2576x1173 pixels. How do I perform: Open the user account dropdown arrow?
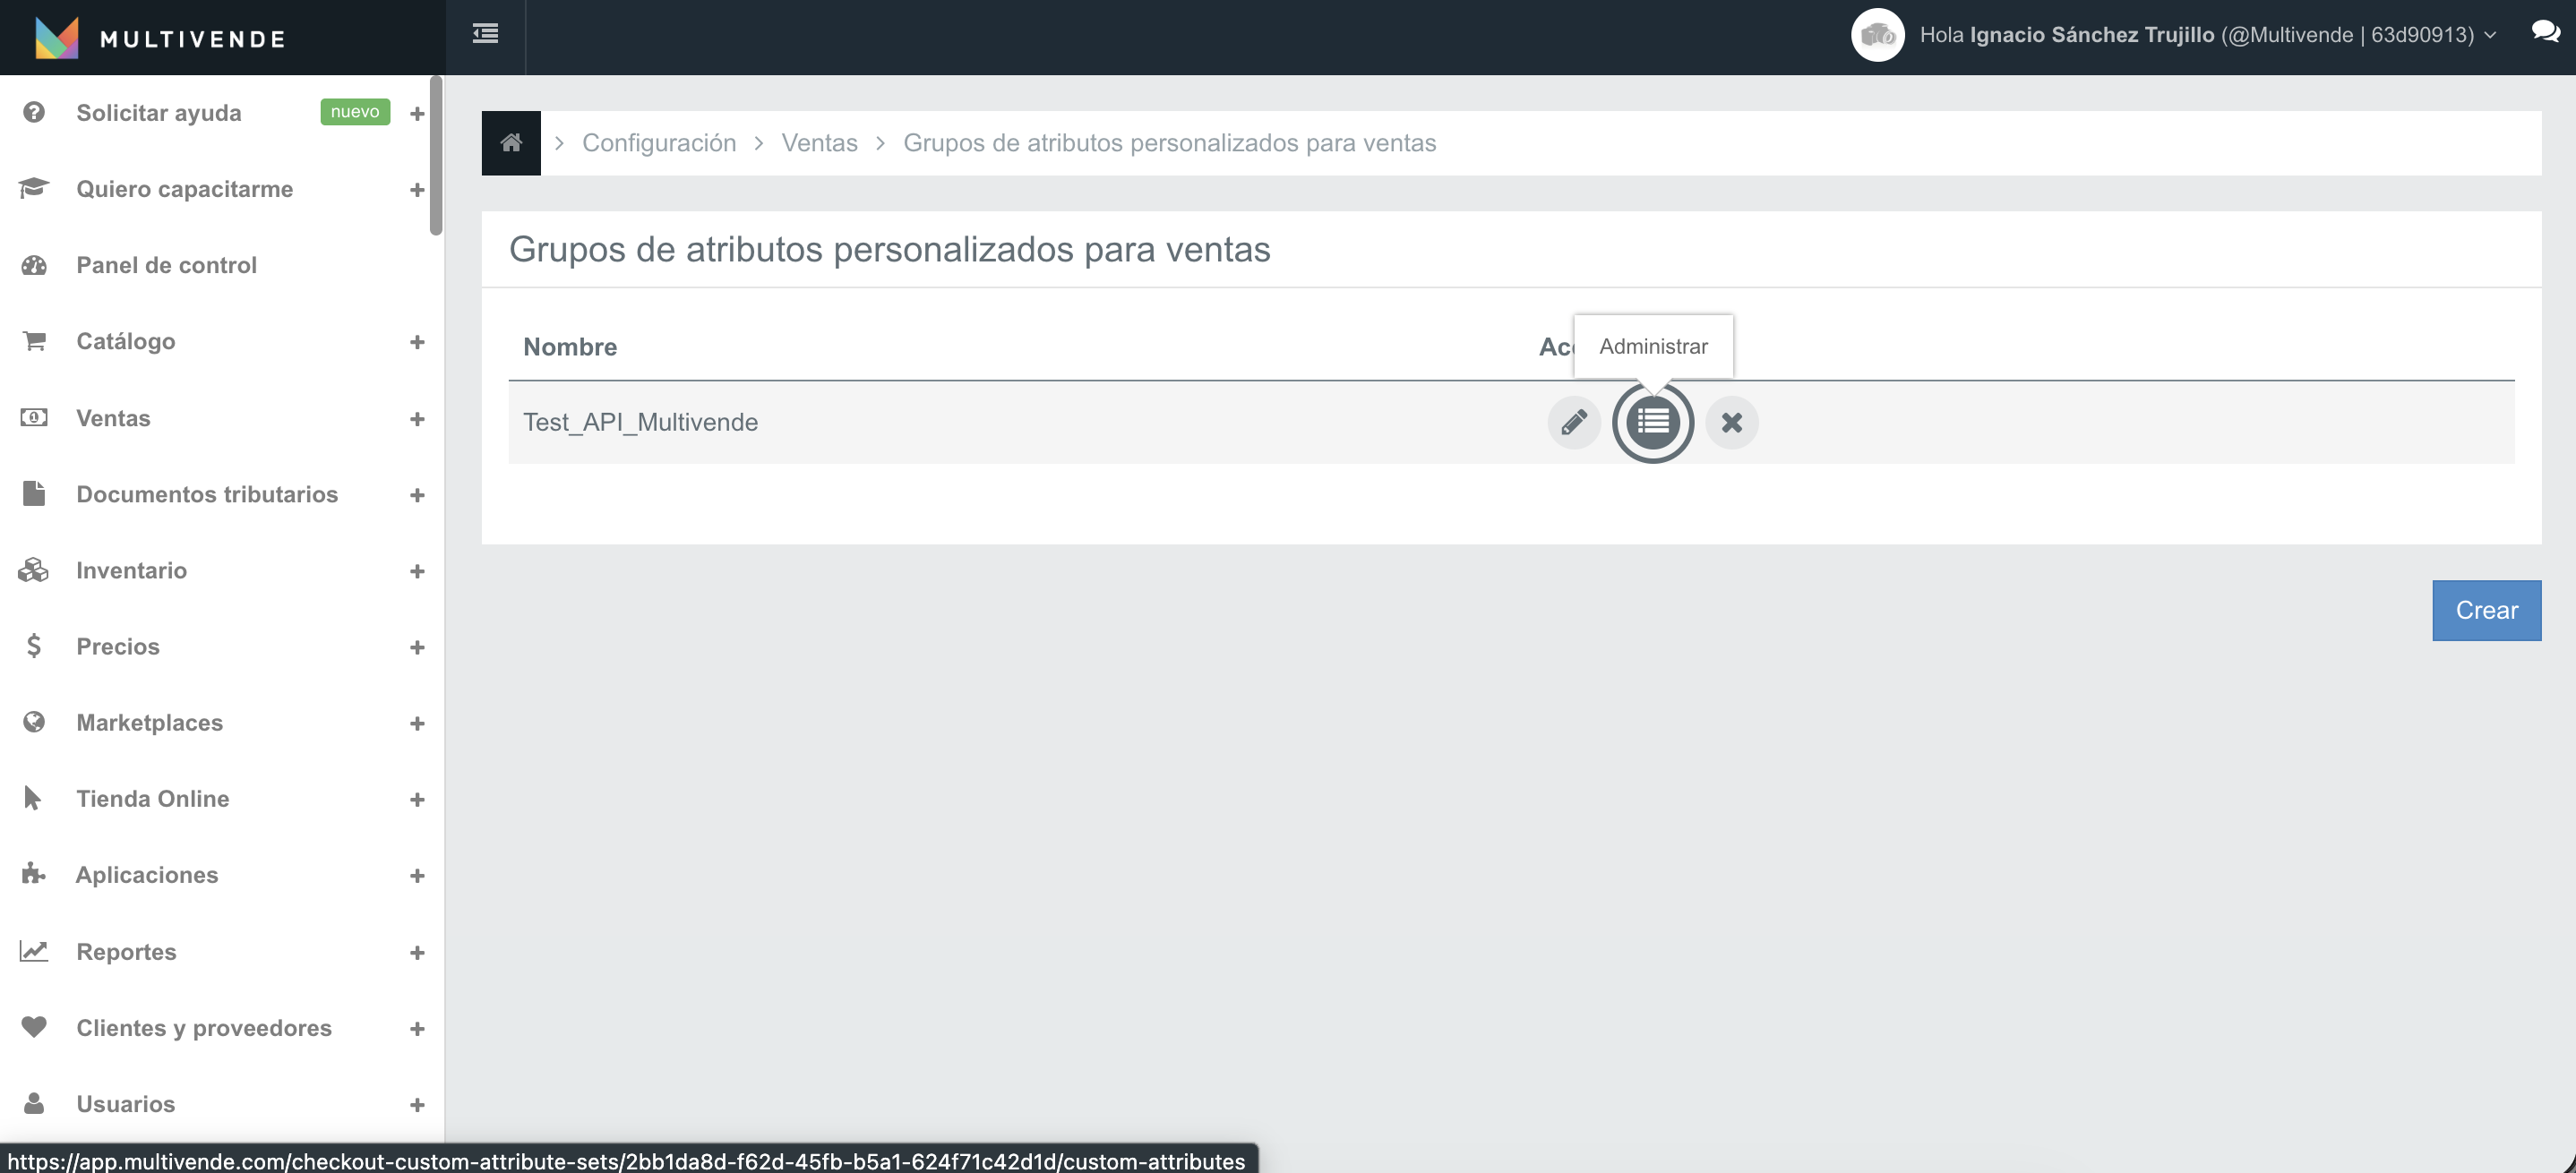tap(2491, 36)
